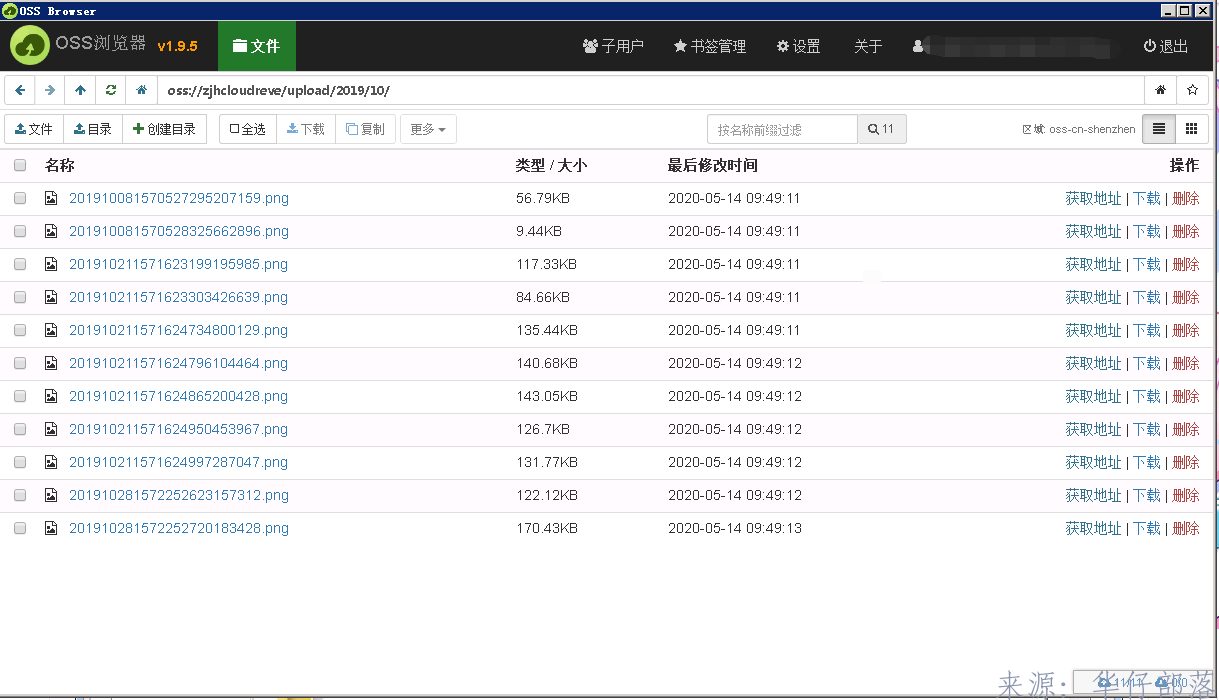
Task: Upload folder with 目录 button
Action: click(x=93, y=129)
